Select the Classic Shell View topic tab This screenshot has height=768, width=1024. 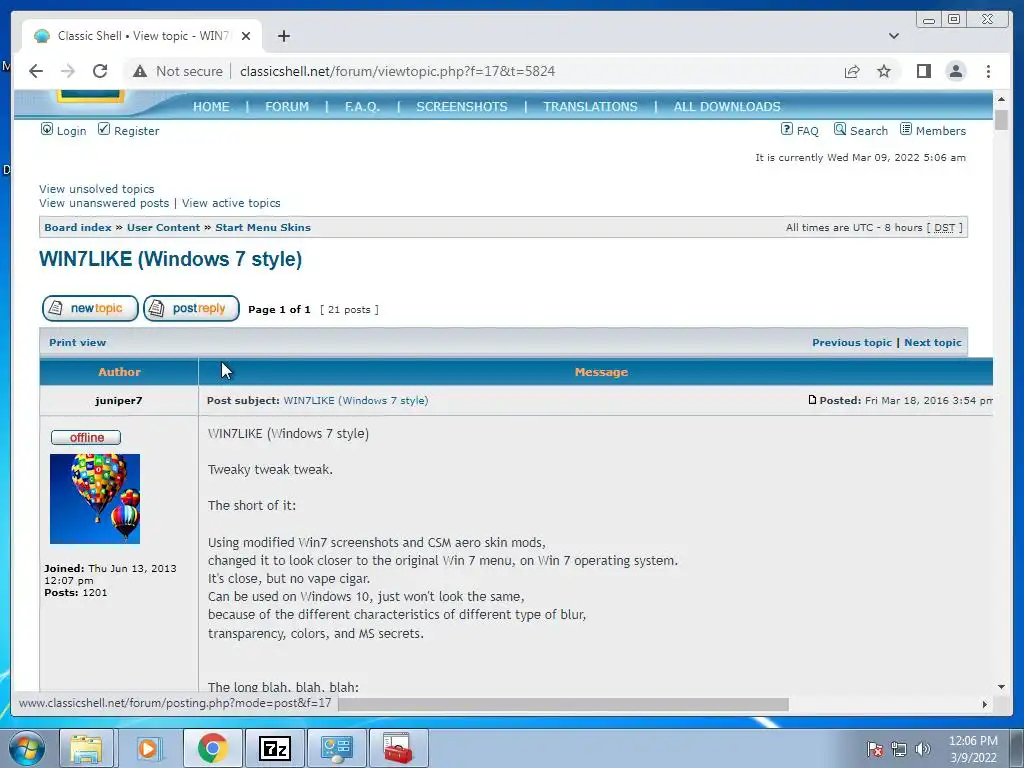tap(142, 36)
